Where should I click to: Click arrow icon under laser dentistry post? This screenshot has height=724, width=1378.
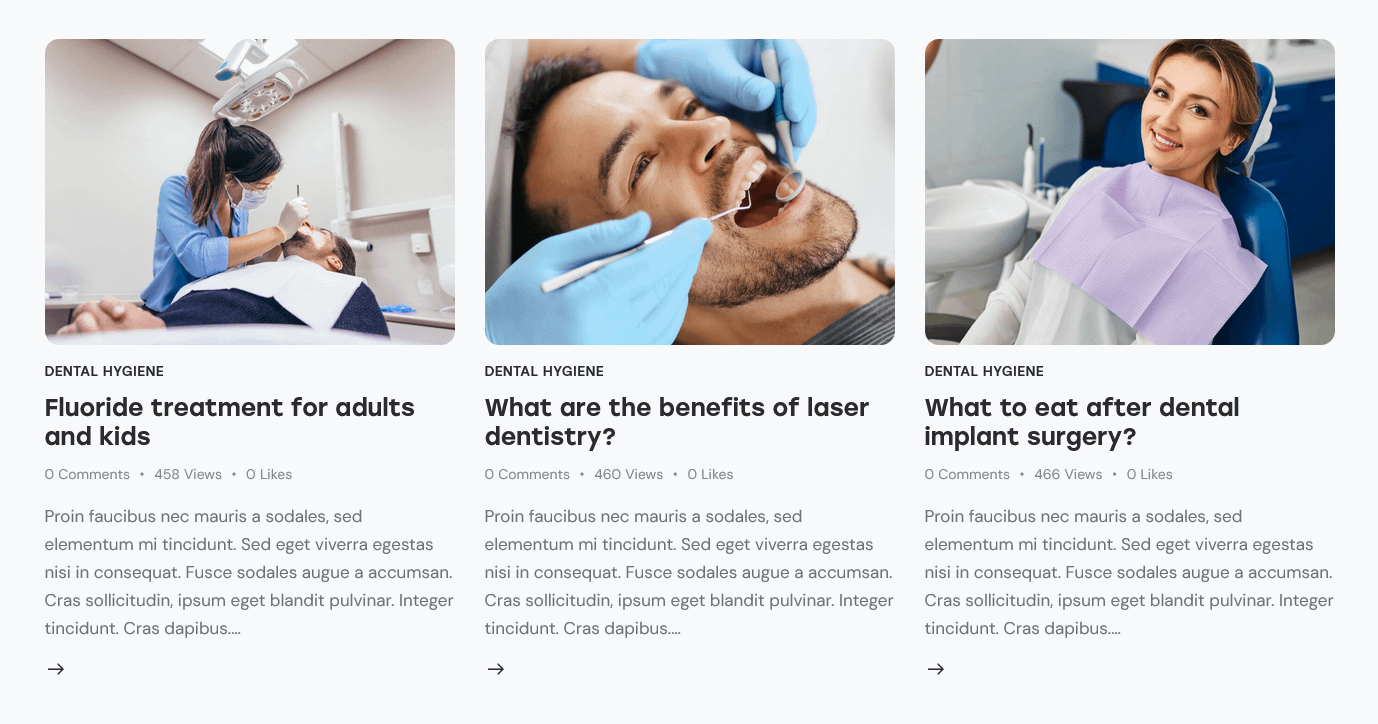coord(496,669)
